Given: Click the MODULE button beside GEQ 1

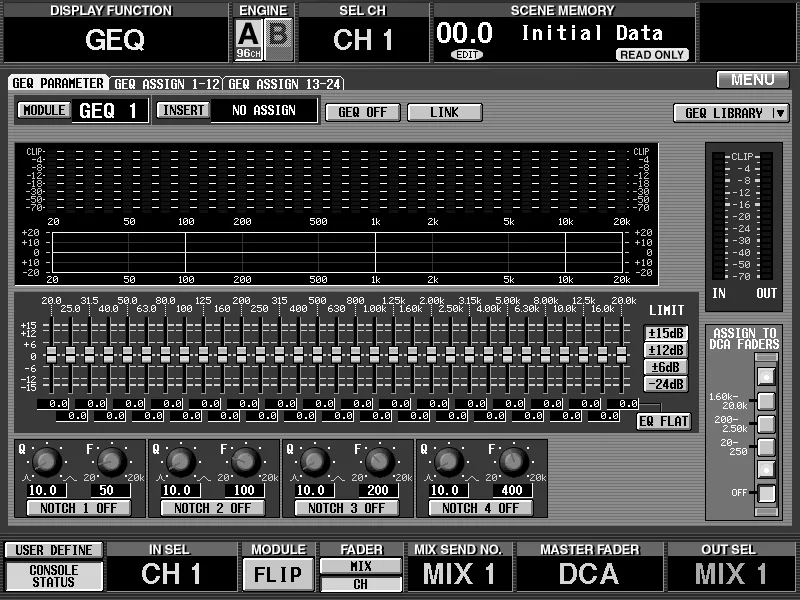Looking at the screenshot, I should click(x=44, y=110).
